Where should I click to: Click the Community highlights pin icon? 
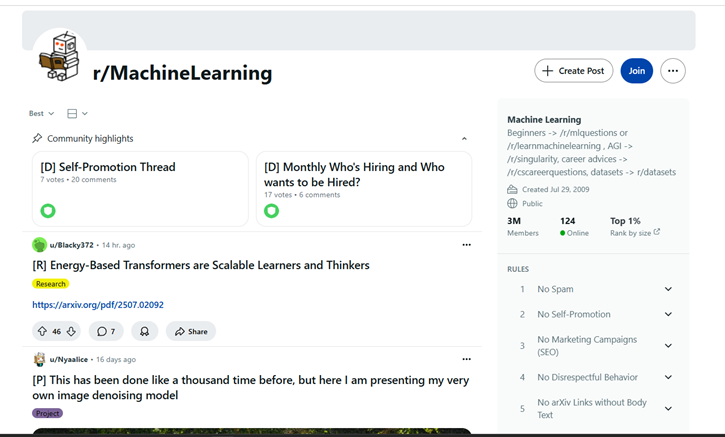point(37,138)
